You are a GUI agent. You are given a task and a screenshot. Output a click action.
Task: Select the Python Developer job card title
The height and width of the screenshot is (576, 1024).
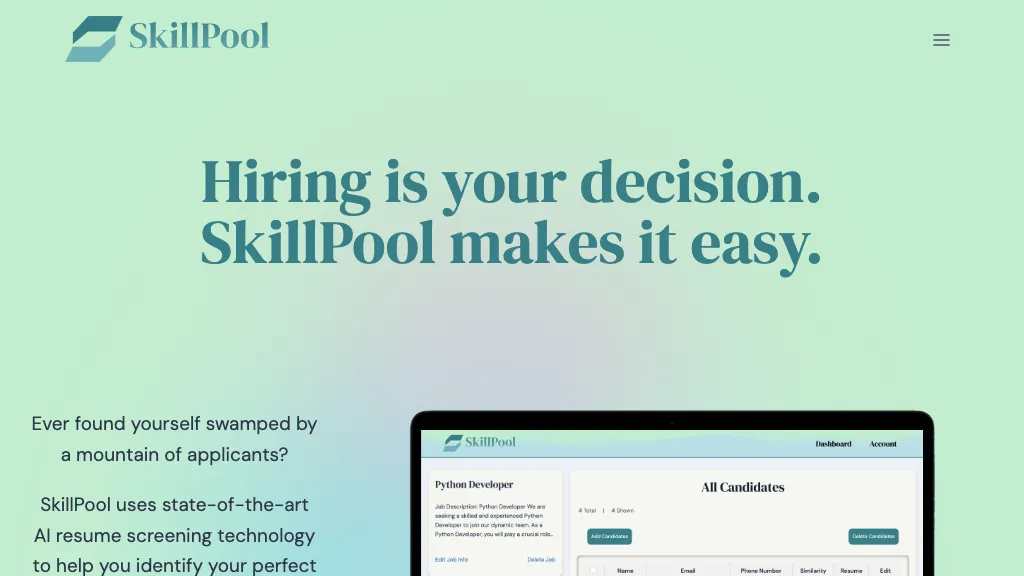pos(474,485)
